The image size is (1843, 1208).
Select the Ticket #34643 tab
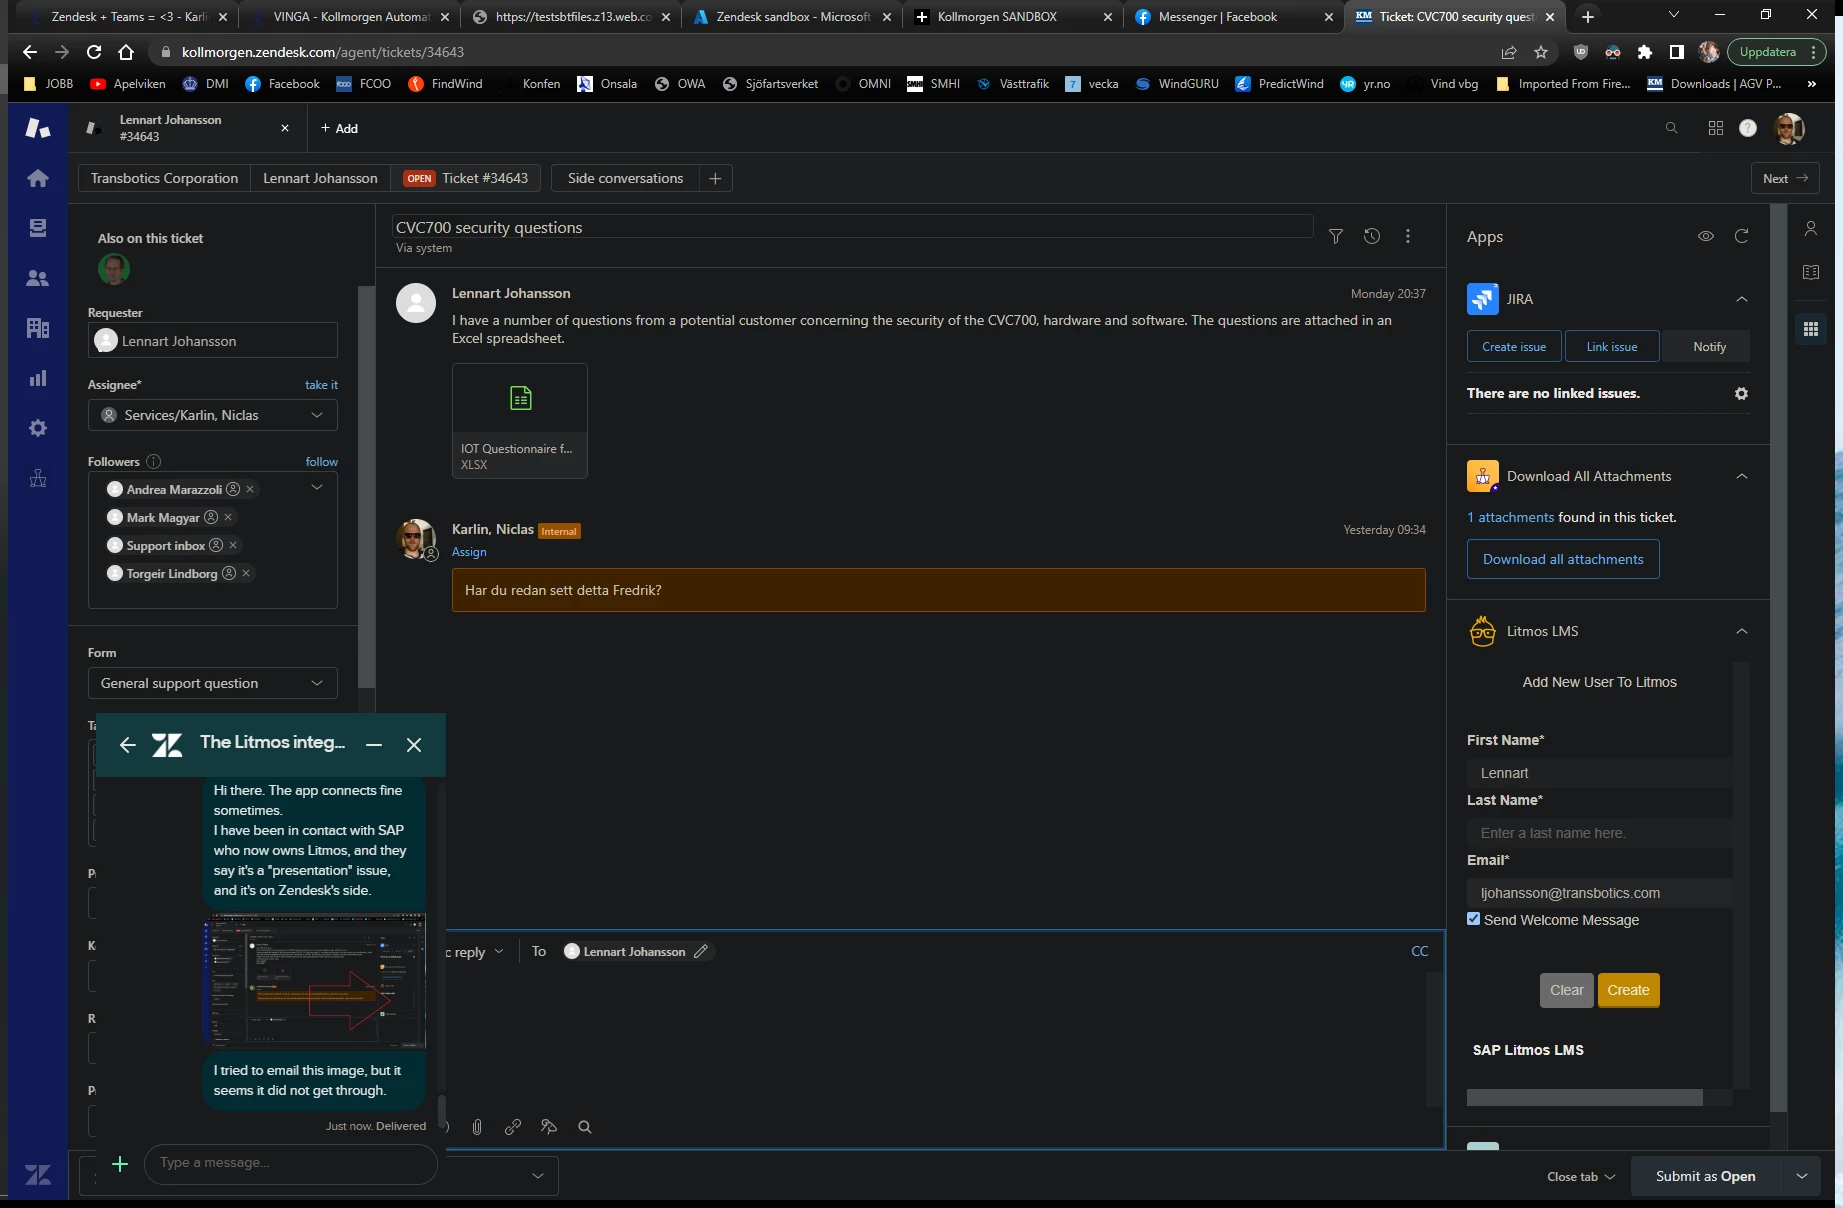pyautogui.click(x=466, y=178)
